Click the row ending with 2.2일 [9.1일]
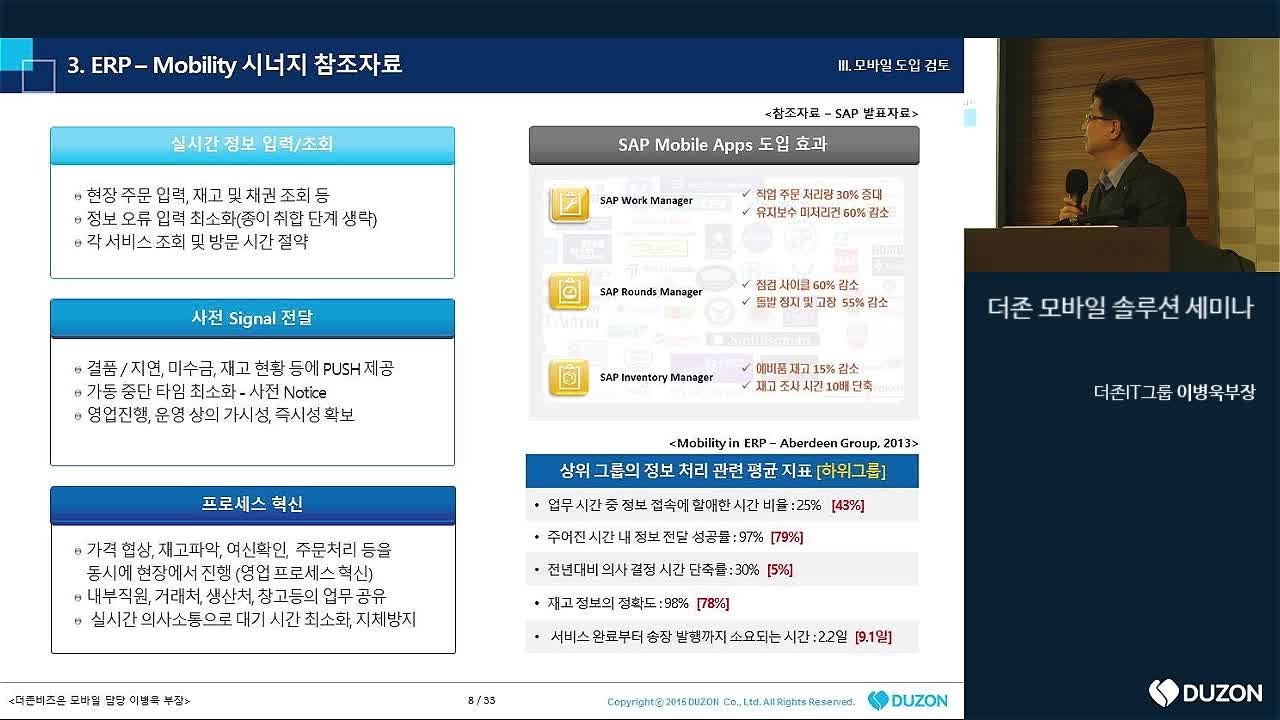 [722, 636]
